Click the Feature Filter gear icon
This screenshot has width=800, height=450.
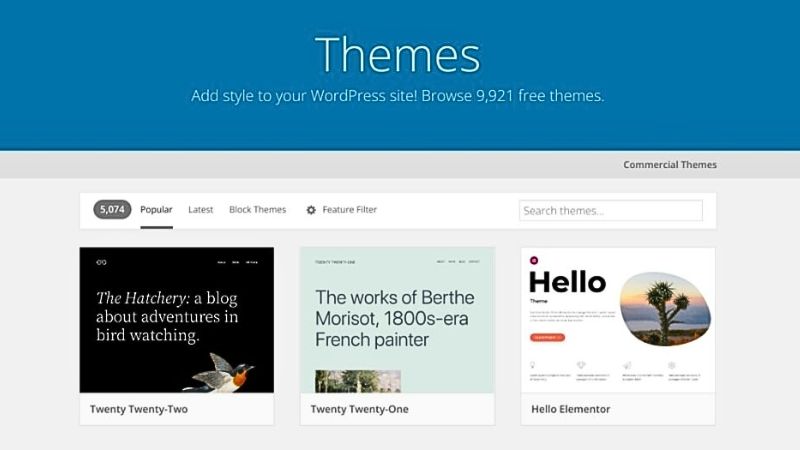coord(311,210)
